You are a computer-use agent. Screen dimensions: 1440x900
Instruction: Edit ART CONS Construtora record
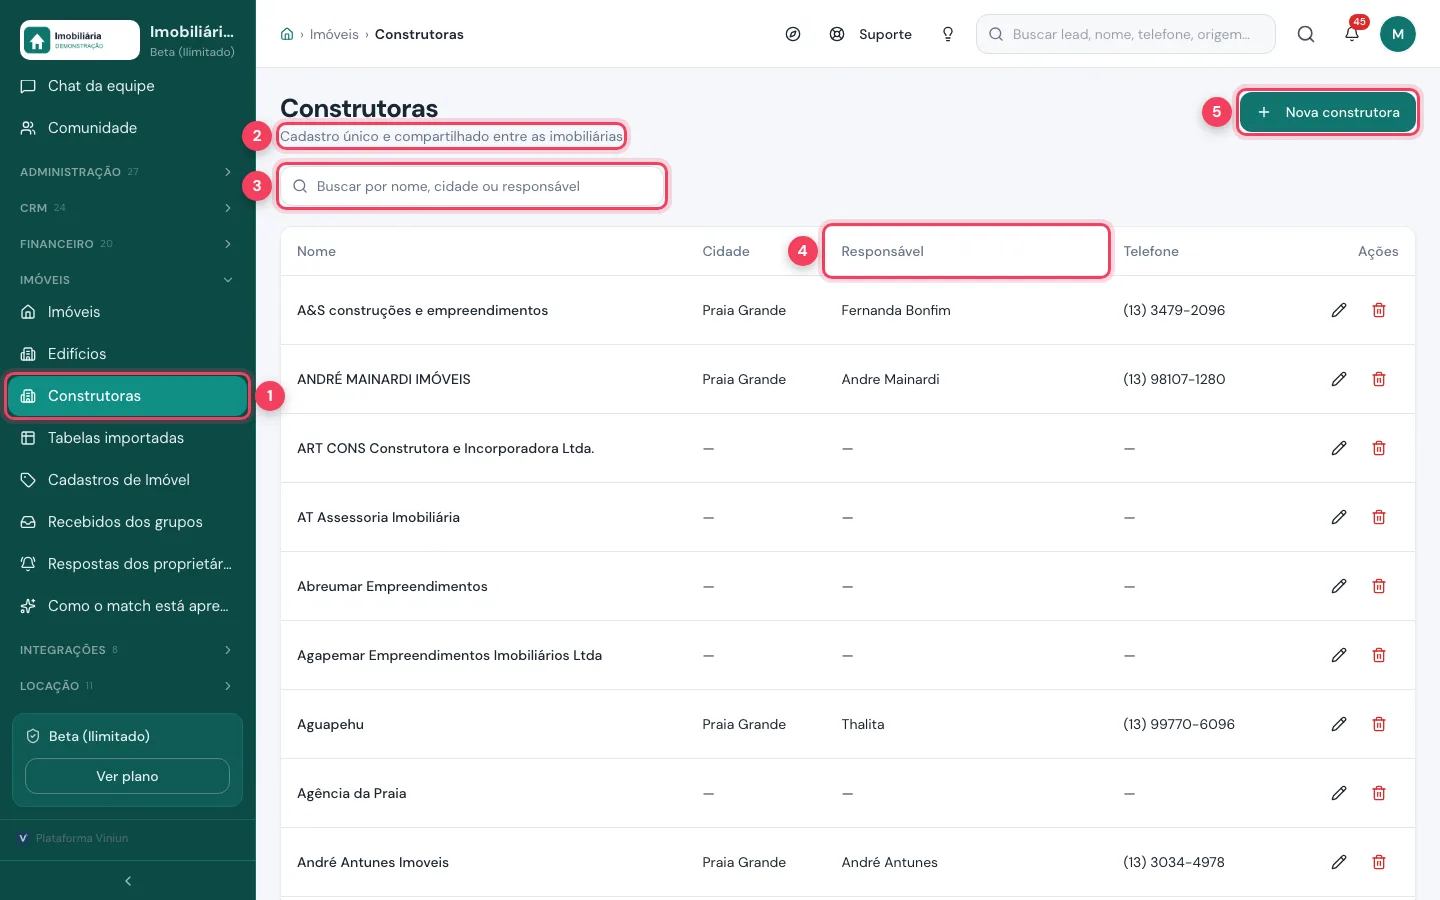1339,448
